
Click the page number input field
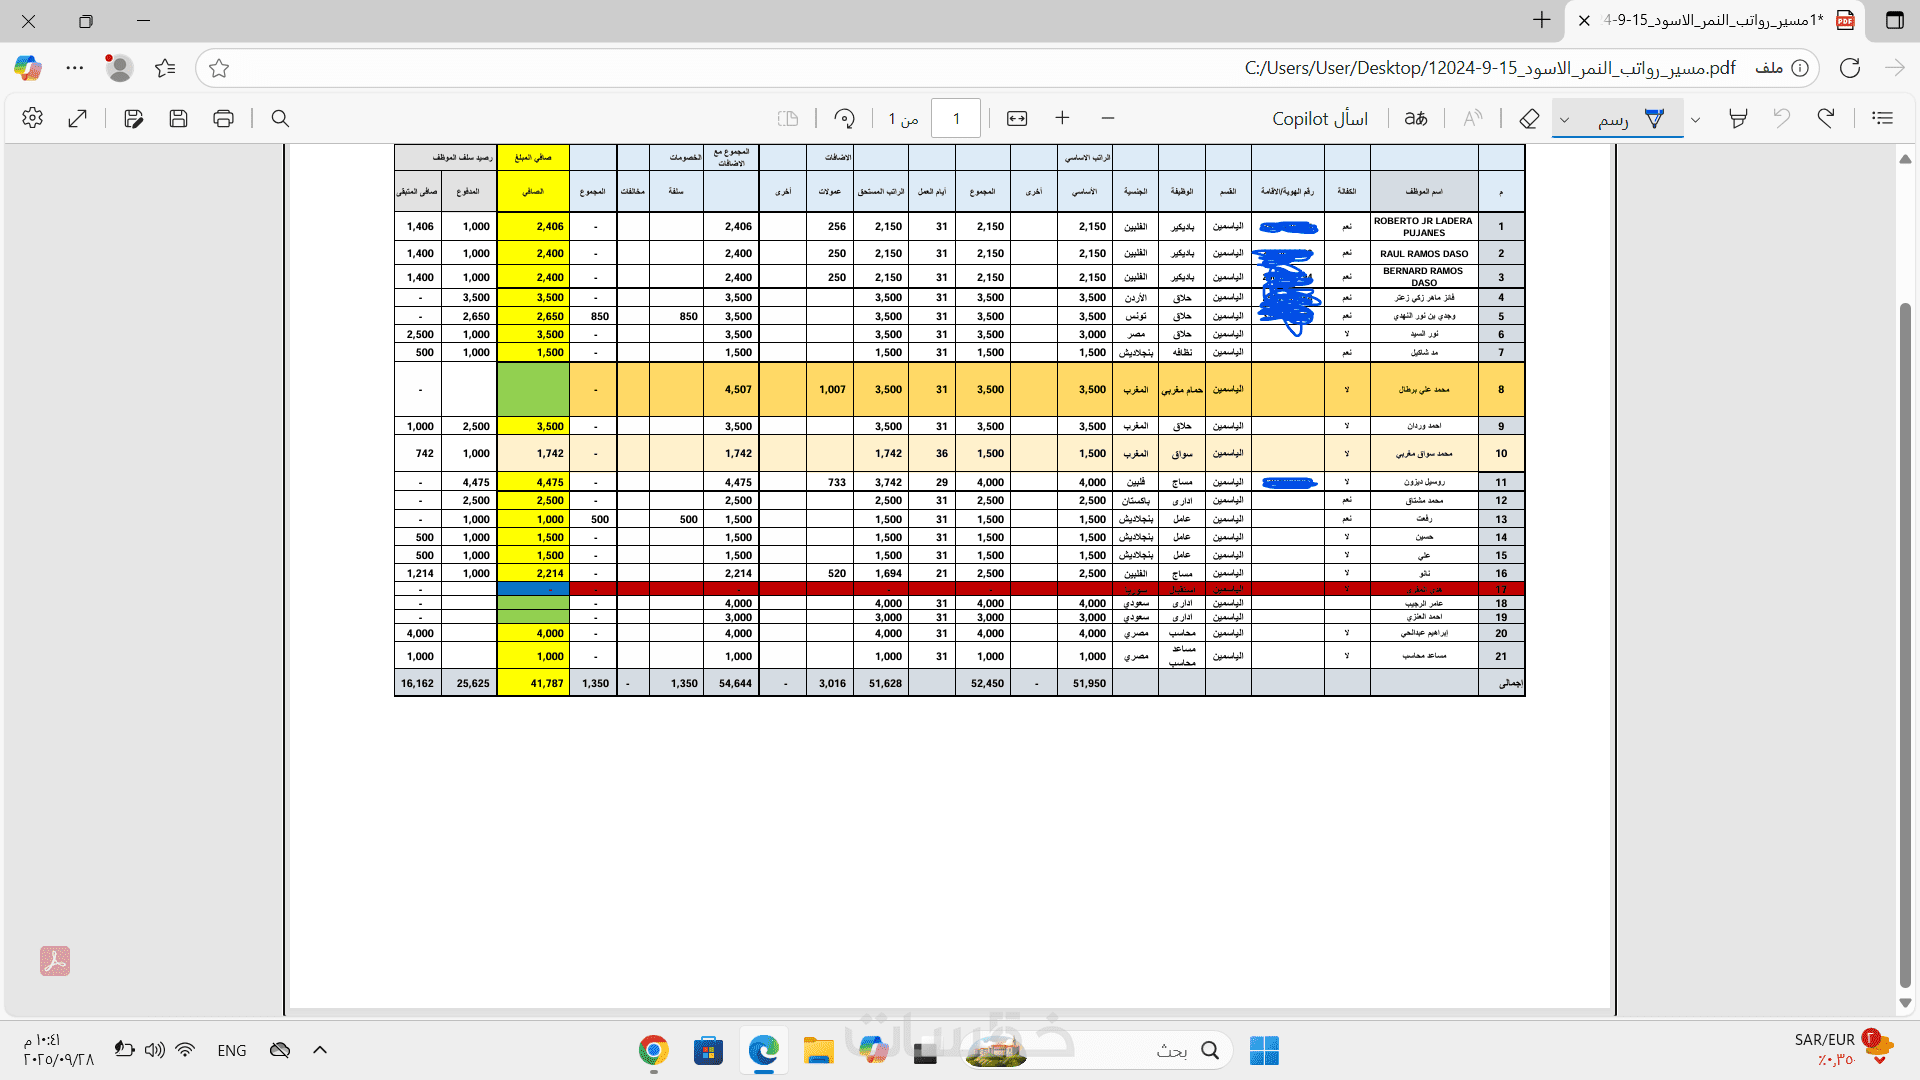coord(955,118)
